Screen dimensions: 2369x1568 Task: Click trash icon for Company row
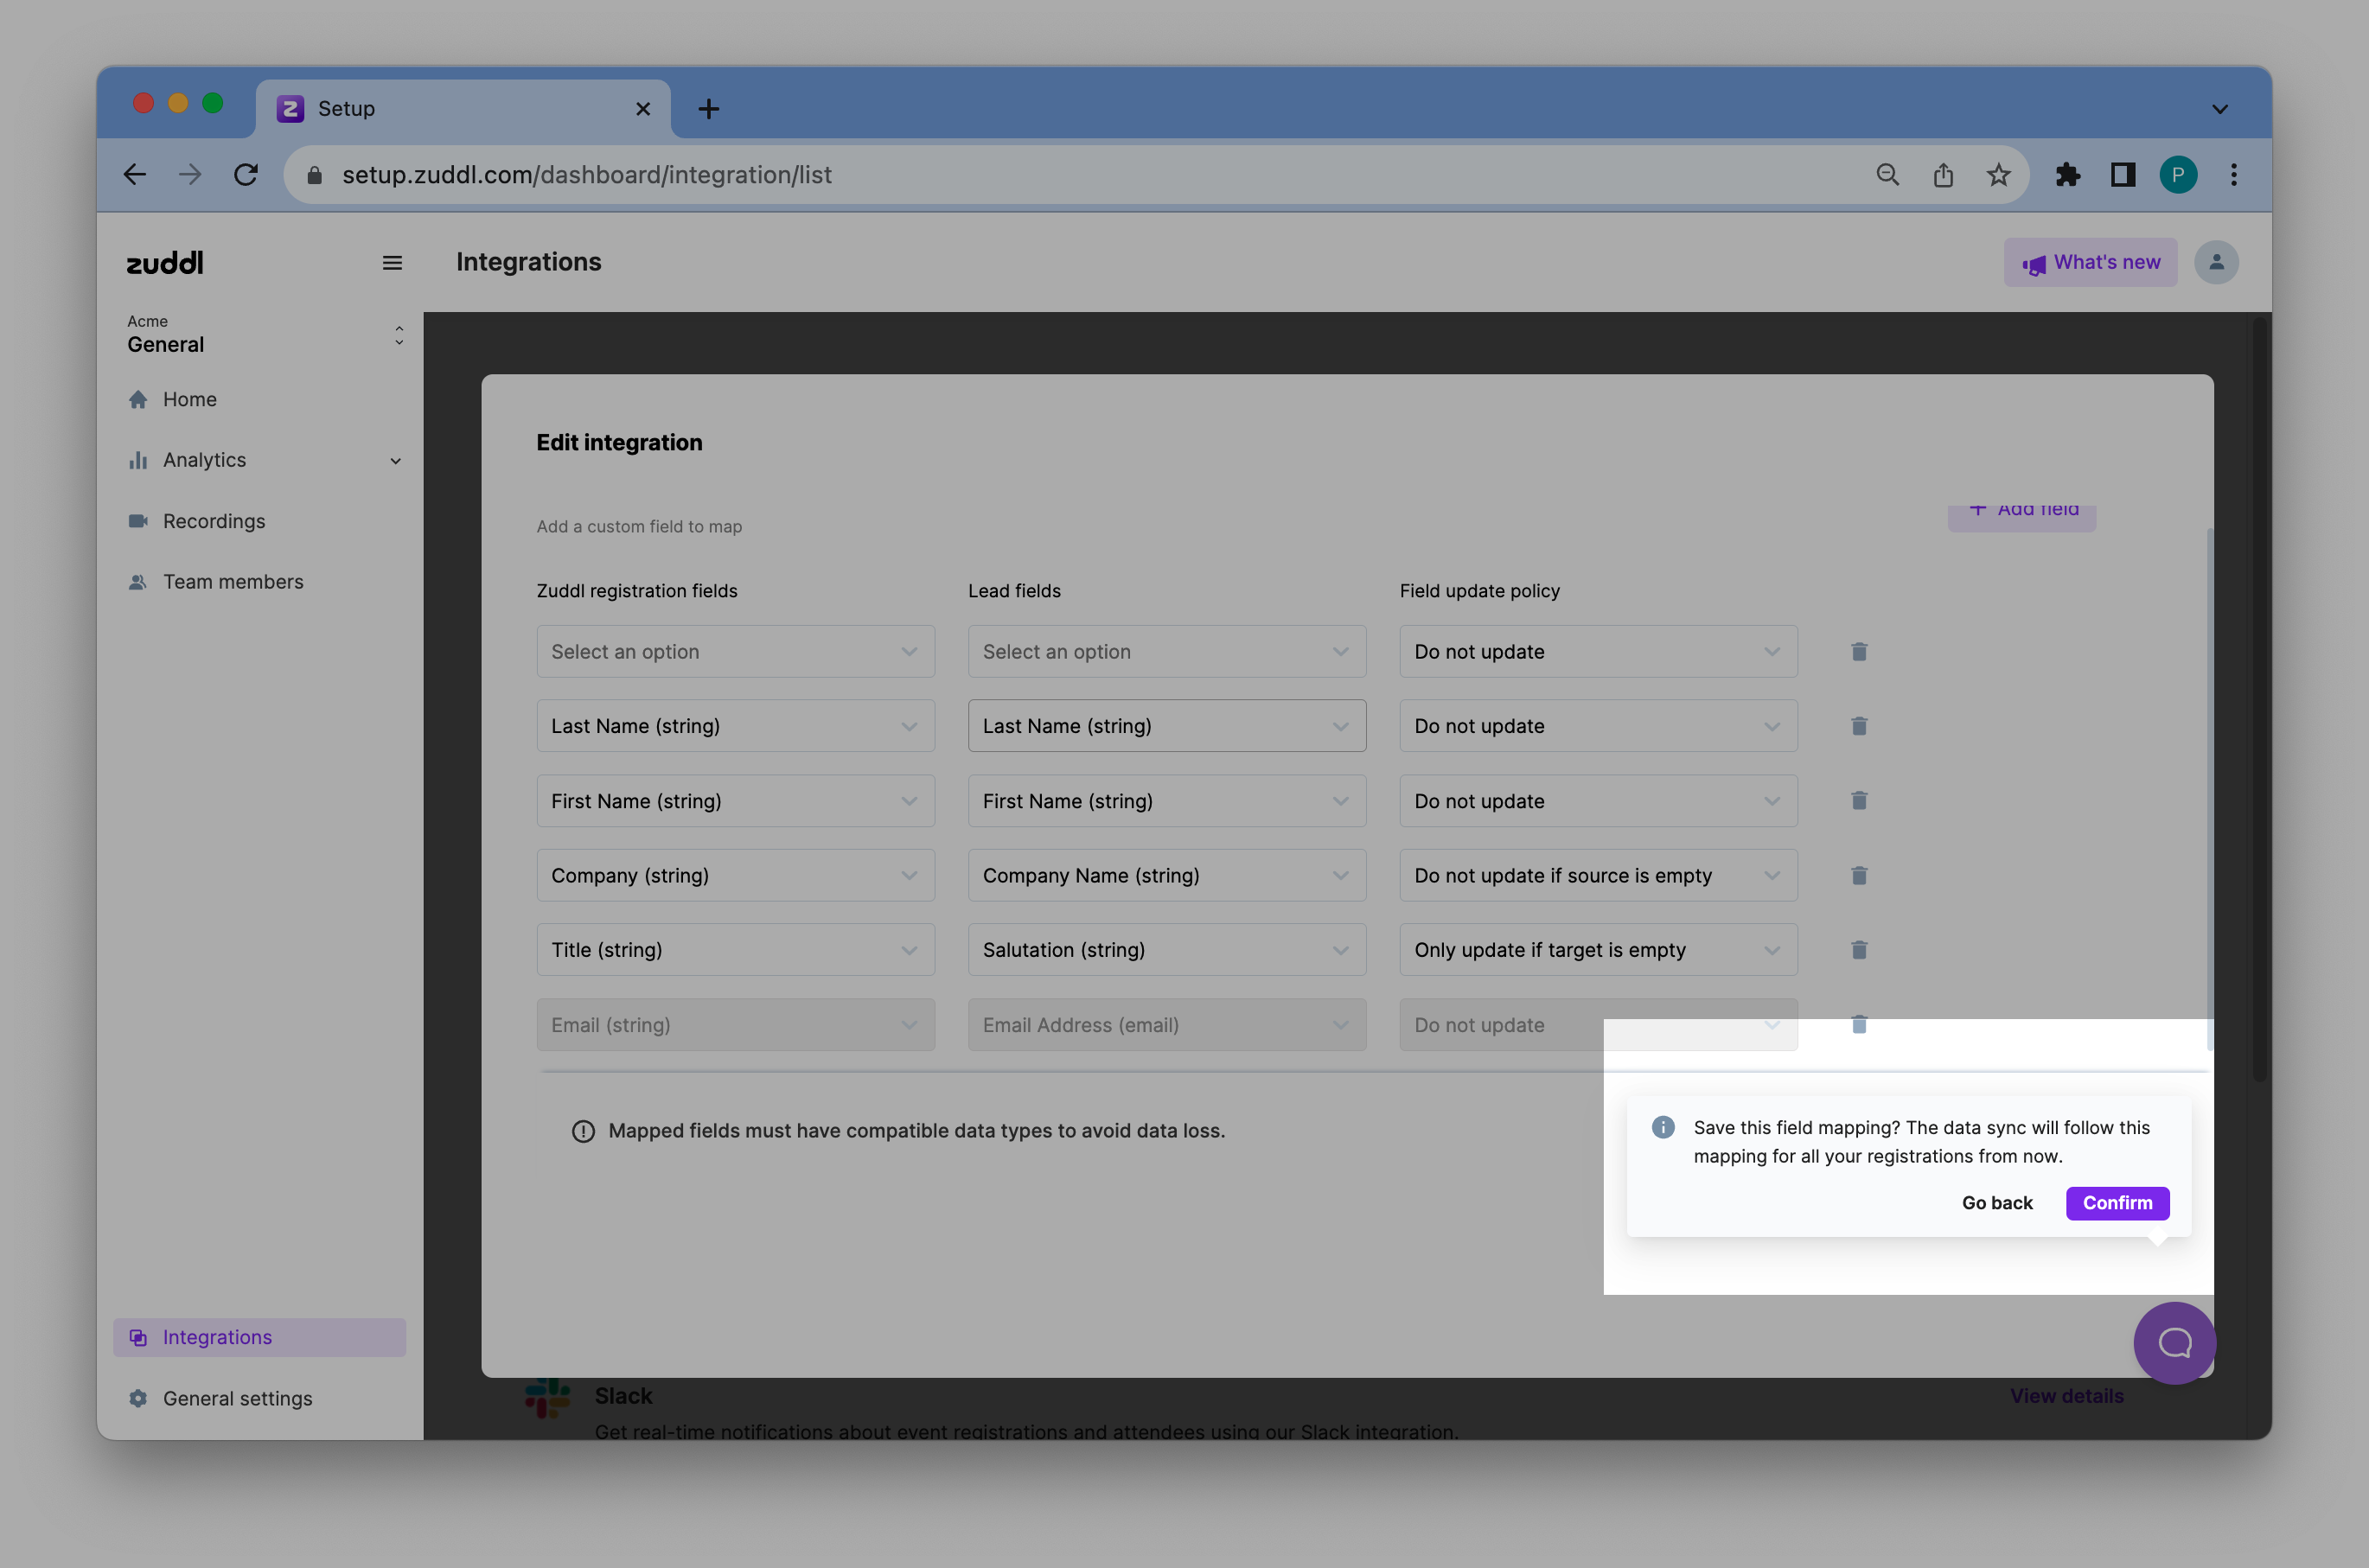click(1858, 875)
